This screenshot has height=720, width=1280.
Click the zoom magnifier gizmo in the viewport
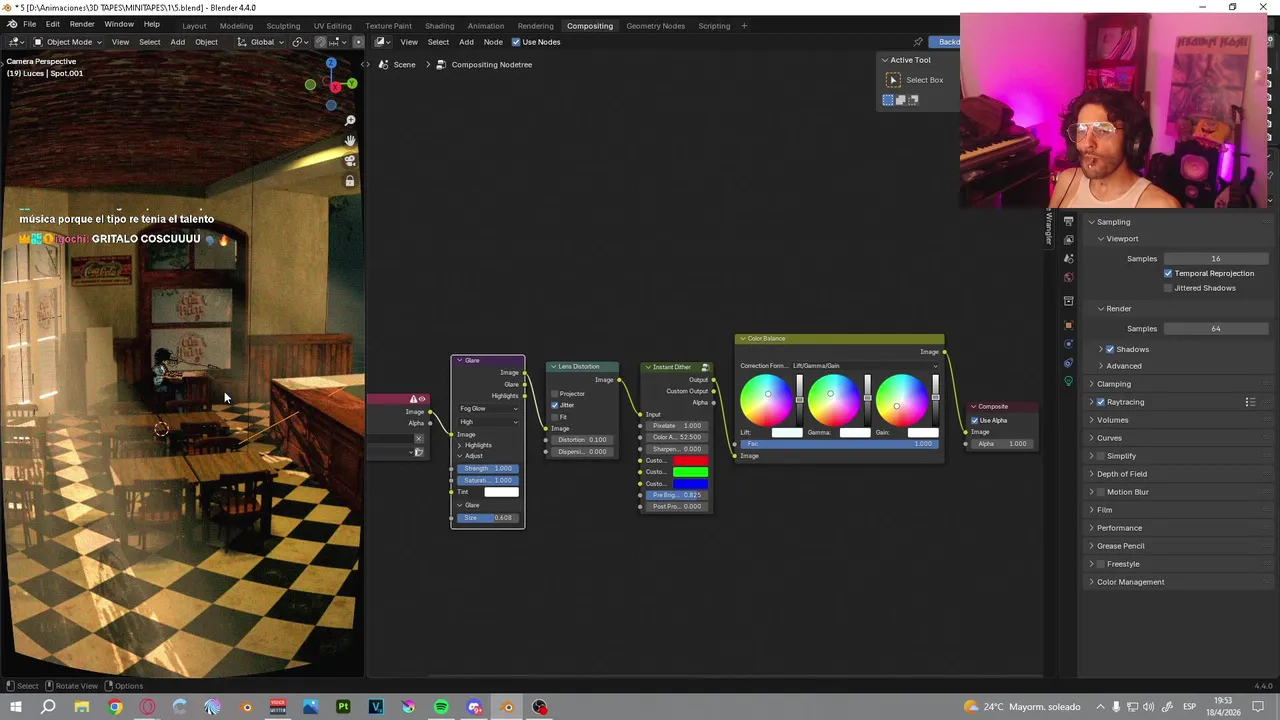pos(350,120)
